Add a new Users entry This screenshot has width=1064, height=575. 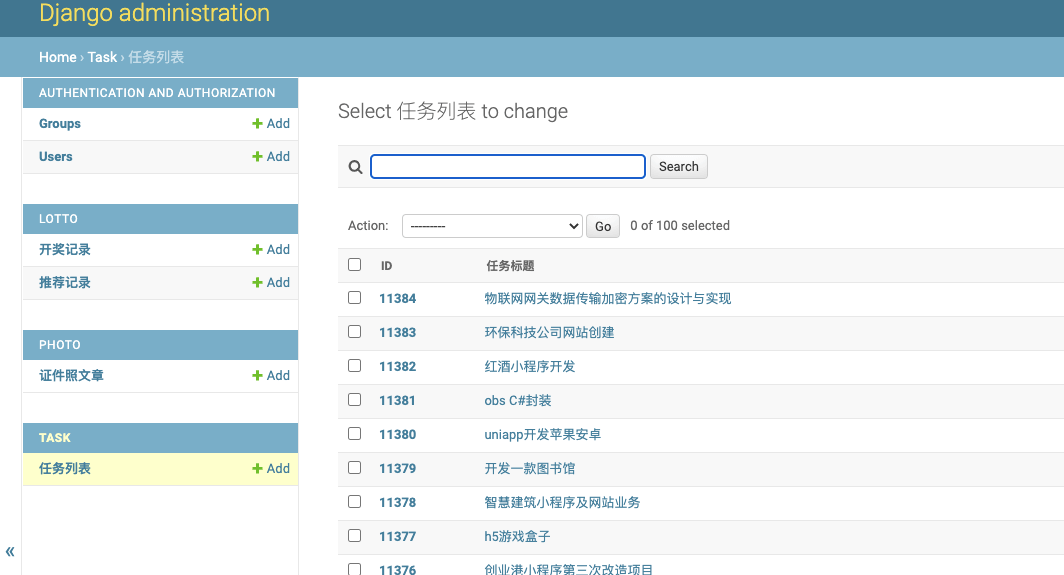click(271, 156)
